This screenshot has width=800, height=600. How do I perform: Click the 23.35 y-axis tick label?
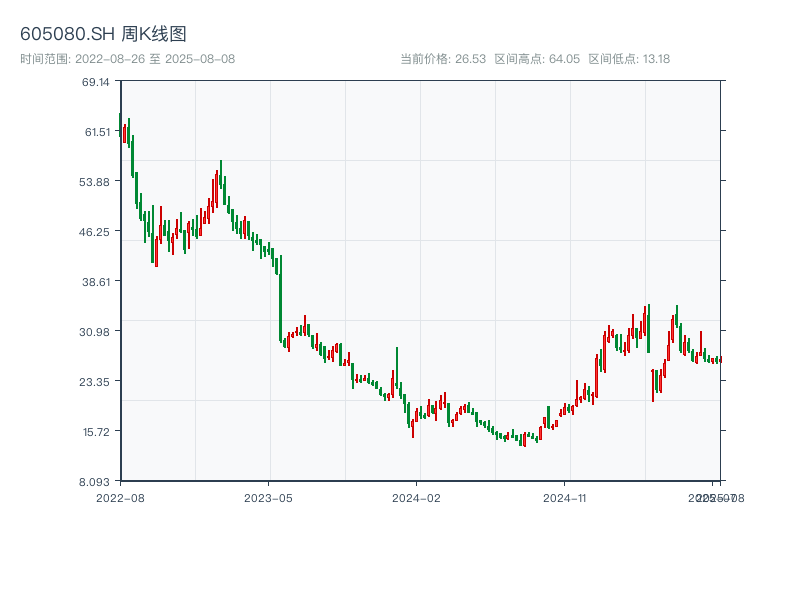[97, 381]
